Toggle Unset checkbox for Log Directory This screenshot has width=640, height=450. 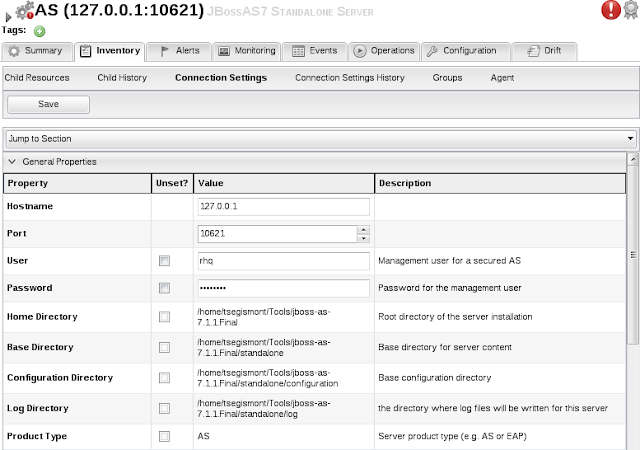(x=164, y=408)
